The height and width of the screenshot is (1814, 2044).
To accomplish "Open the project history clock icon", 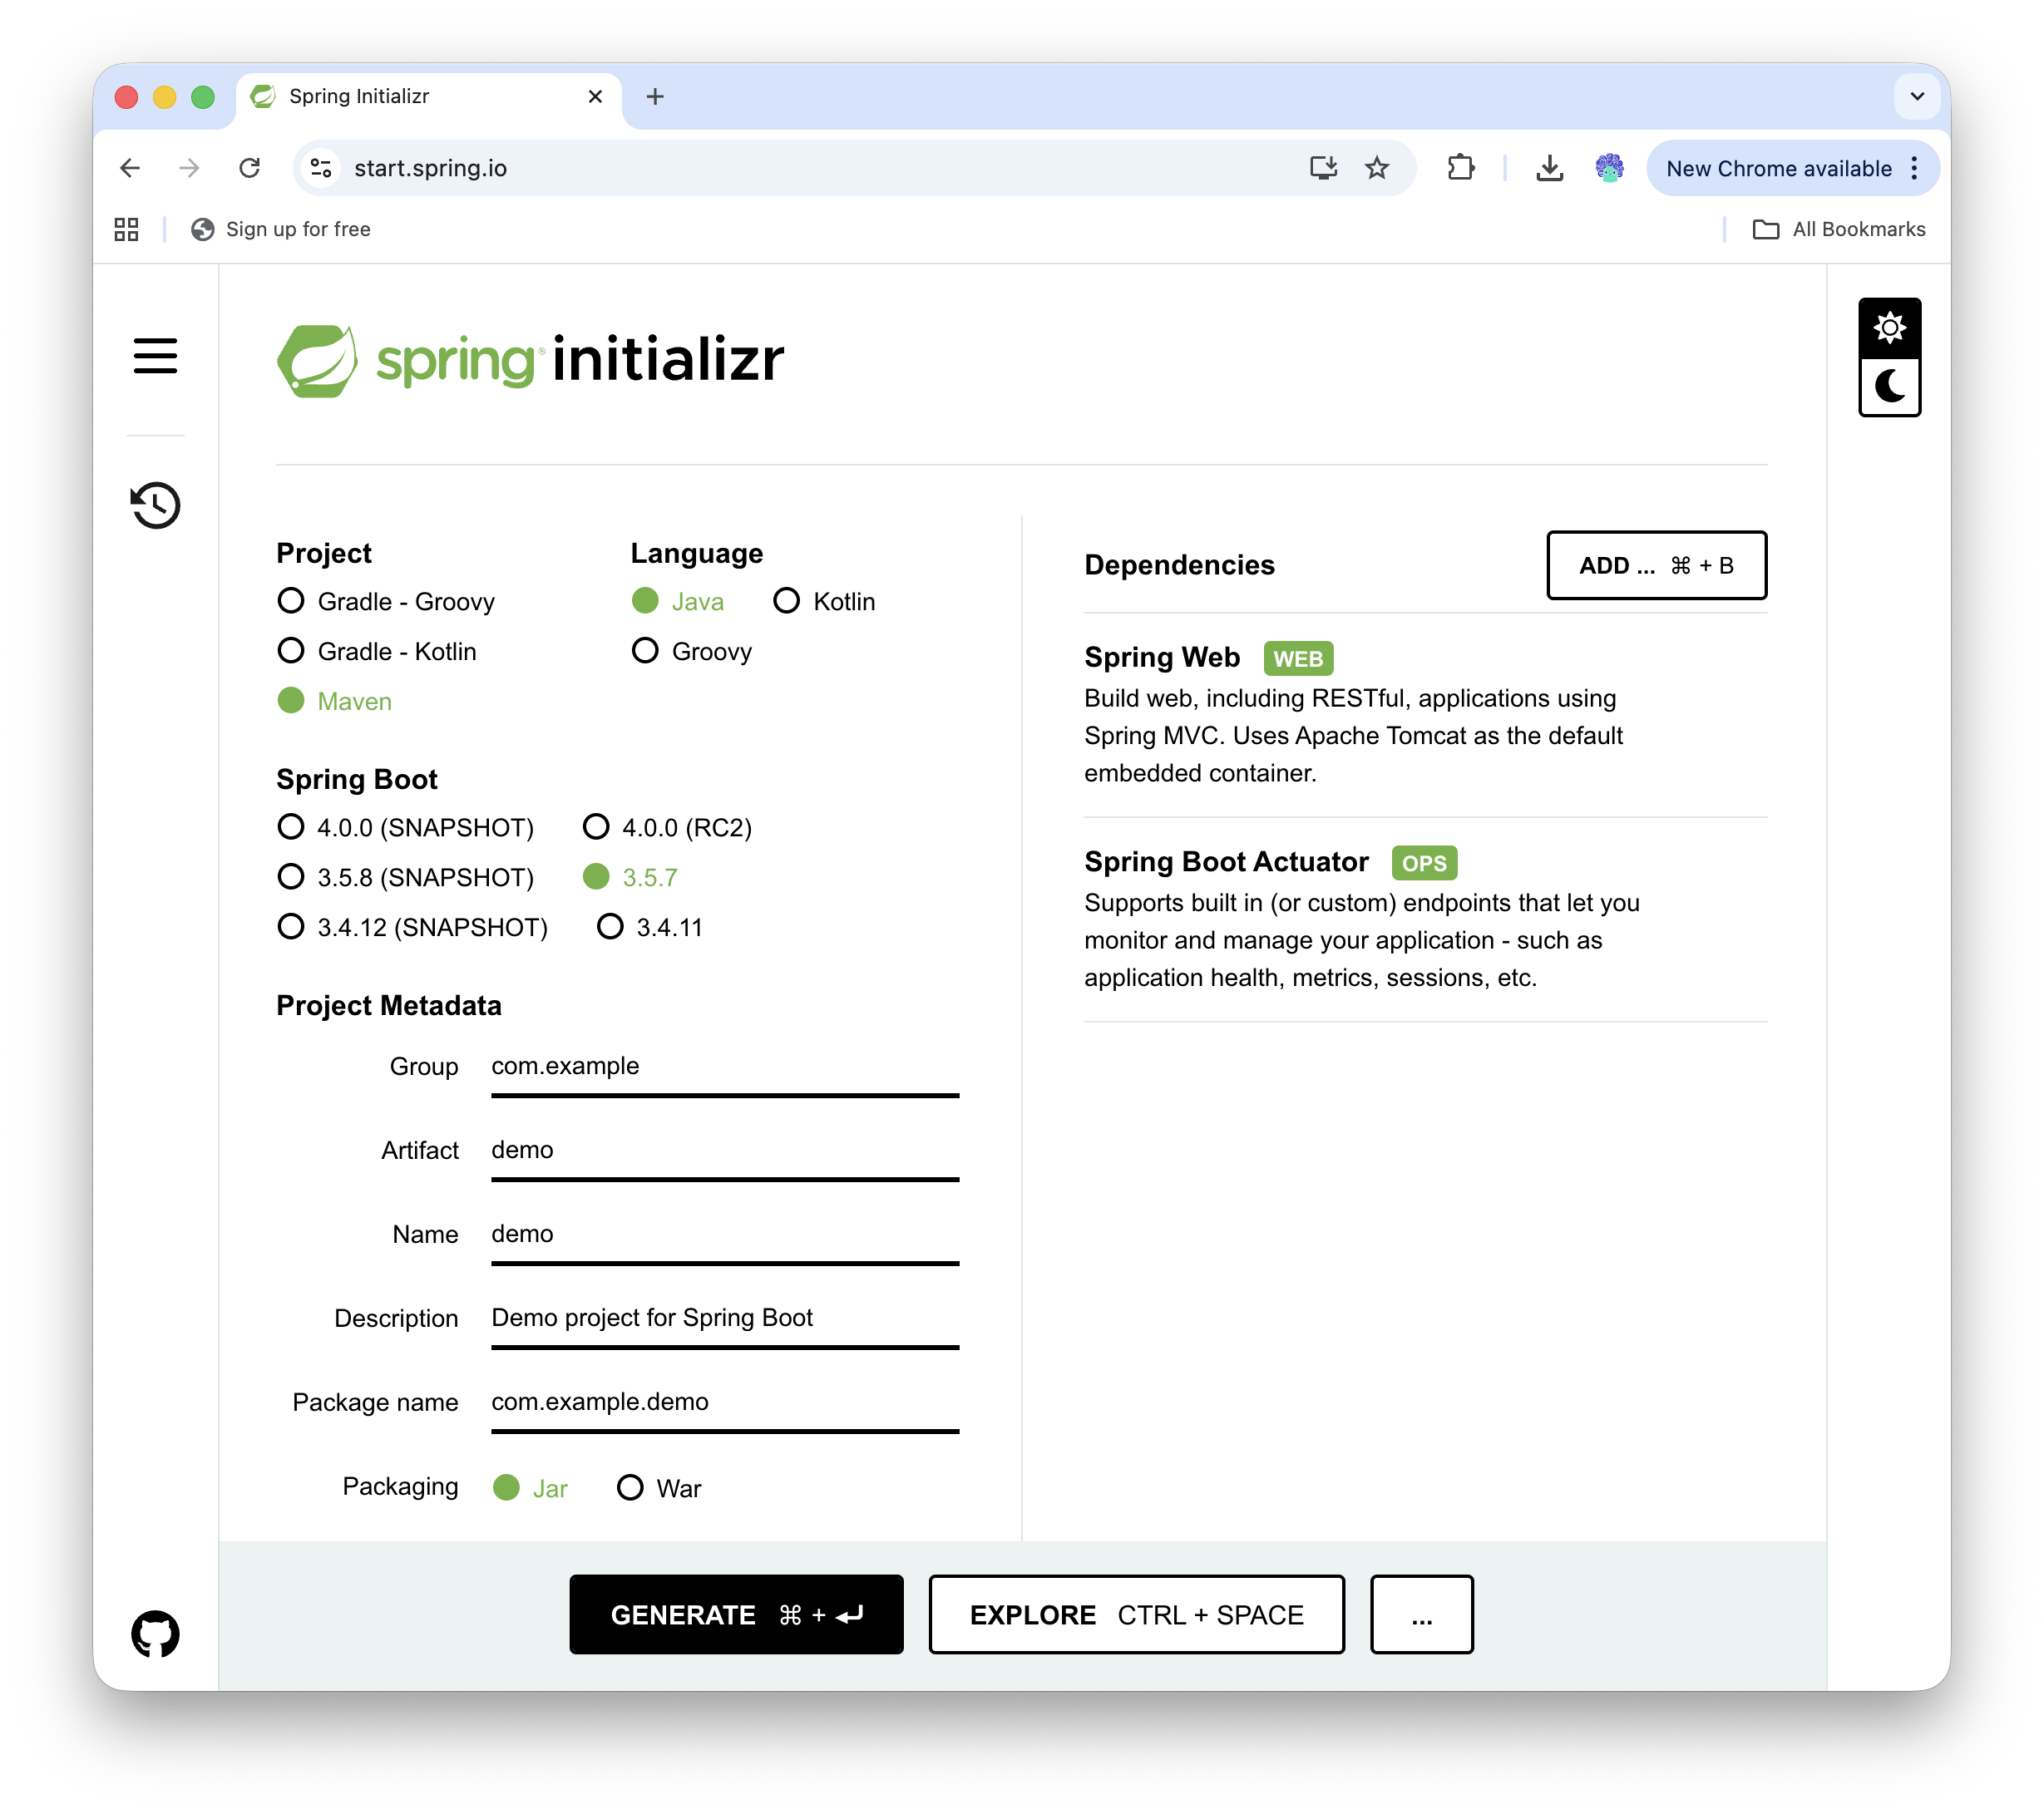I will click(x=155, y=505).
